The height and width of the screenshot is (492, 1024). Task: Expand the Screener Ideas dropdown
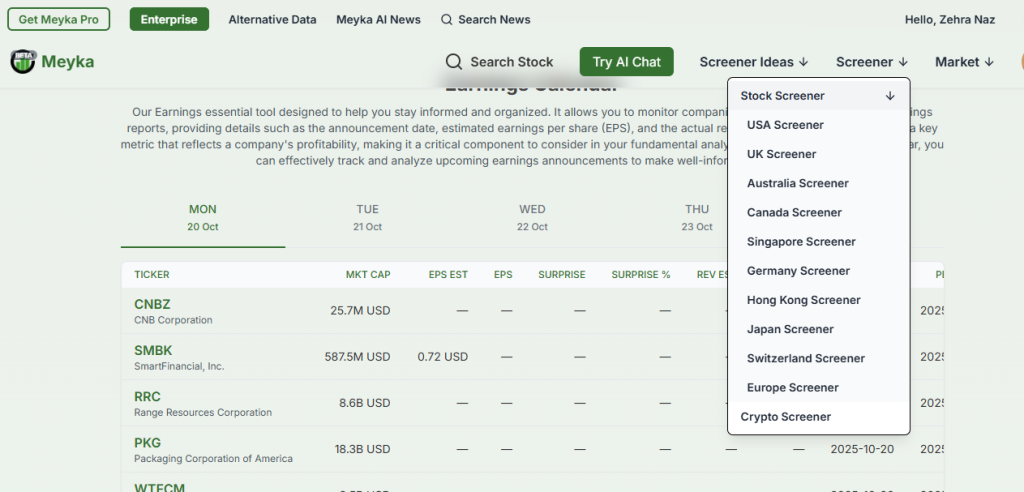(x=754, y=62)
